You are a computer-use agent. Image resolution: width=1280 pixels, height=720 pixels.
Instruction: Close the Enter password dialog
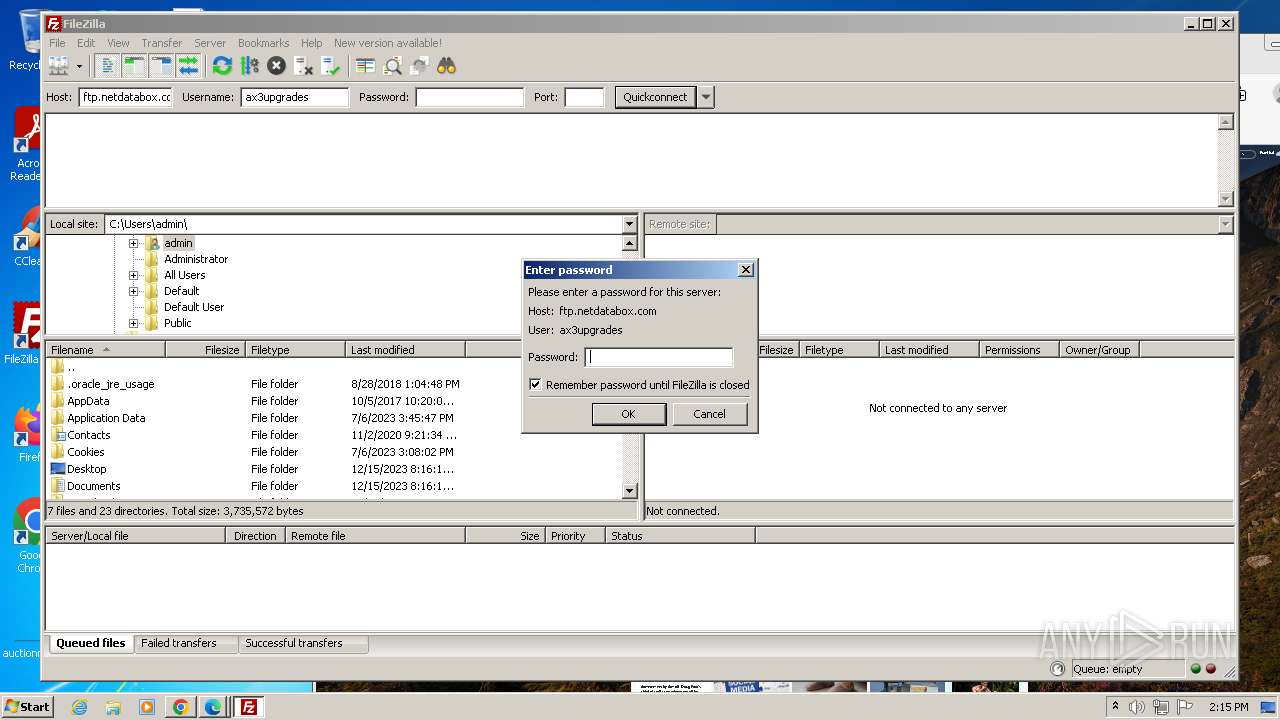(x=745, y=270)
